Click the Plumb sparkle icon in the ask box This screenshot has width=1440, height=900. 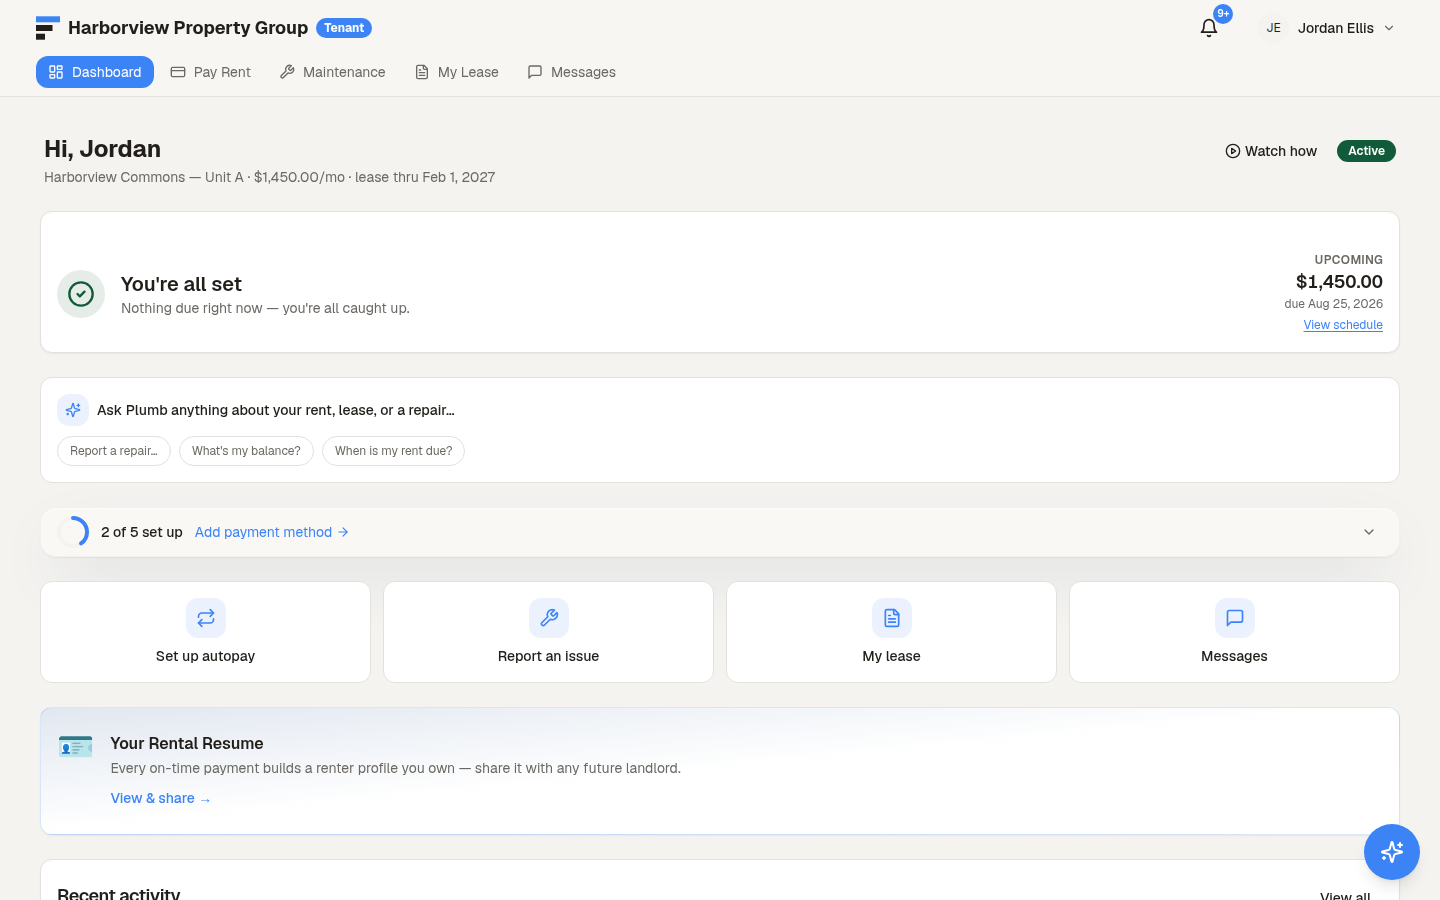(x=73, y=410)
